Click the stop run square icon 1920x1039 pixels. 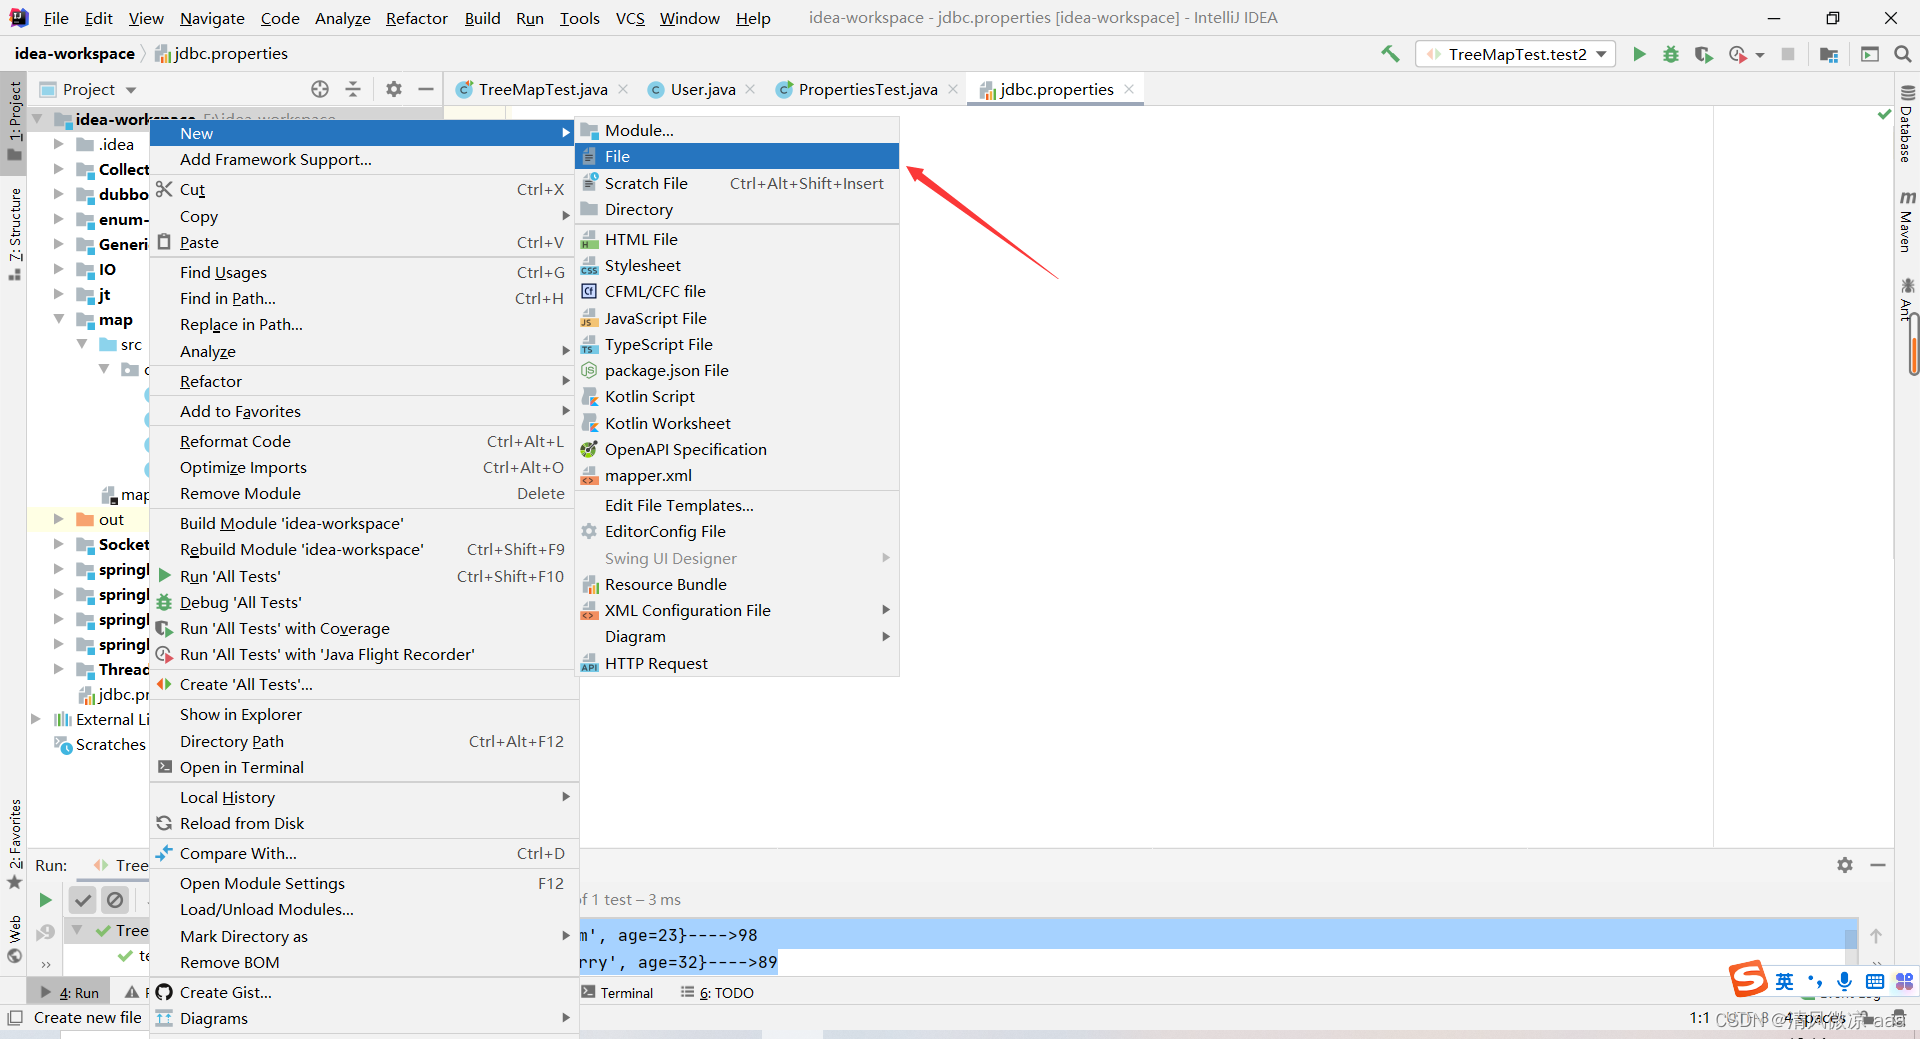pos(1788,54)
